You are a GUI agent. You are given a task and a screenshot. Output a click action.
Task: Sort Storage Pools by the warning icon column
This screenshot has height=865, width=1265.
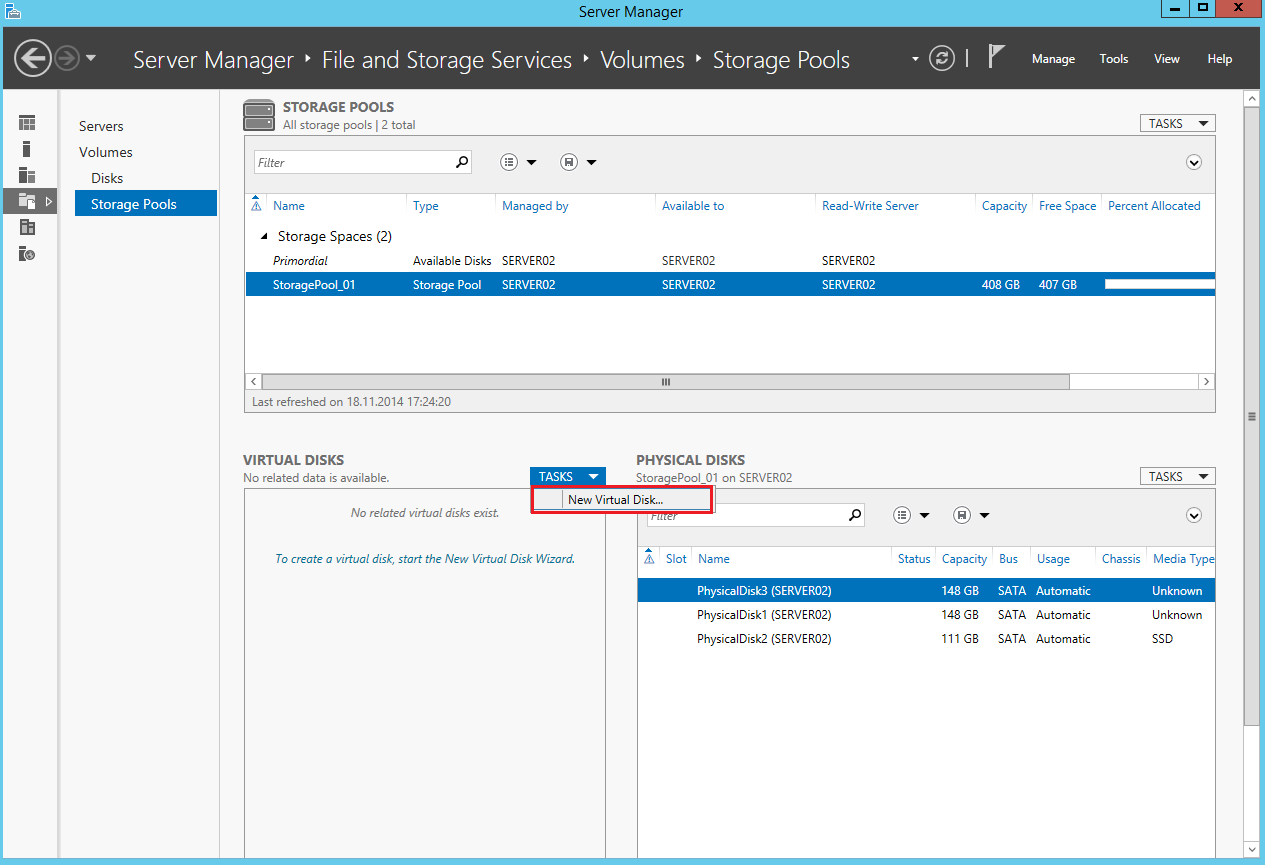256,205
